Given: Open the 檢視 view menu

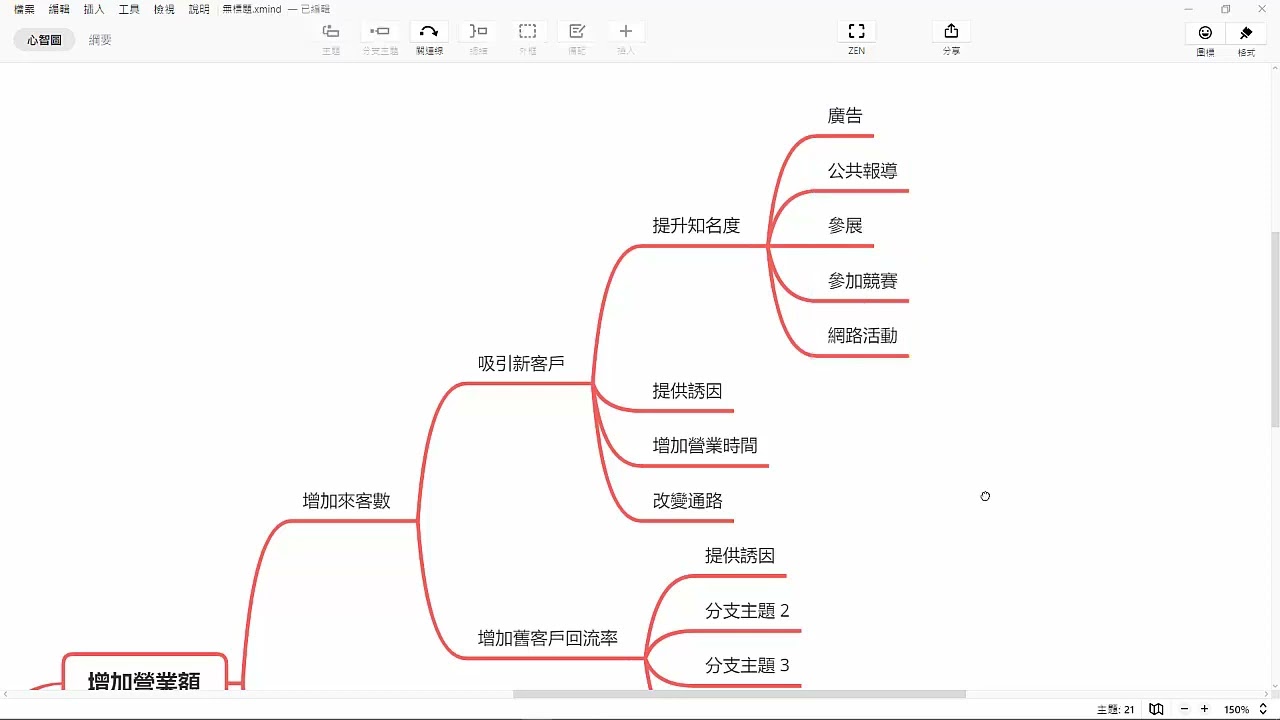Looking at the screenshot, I should point(162,9).
